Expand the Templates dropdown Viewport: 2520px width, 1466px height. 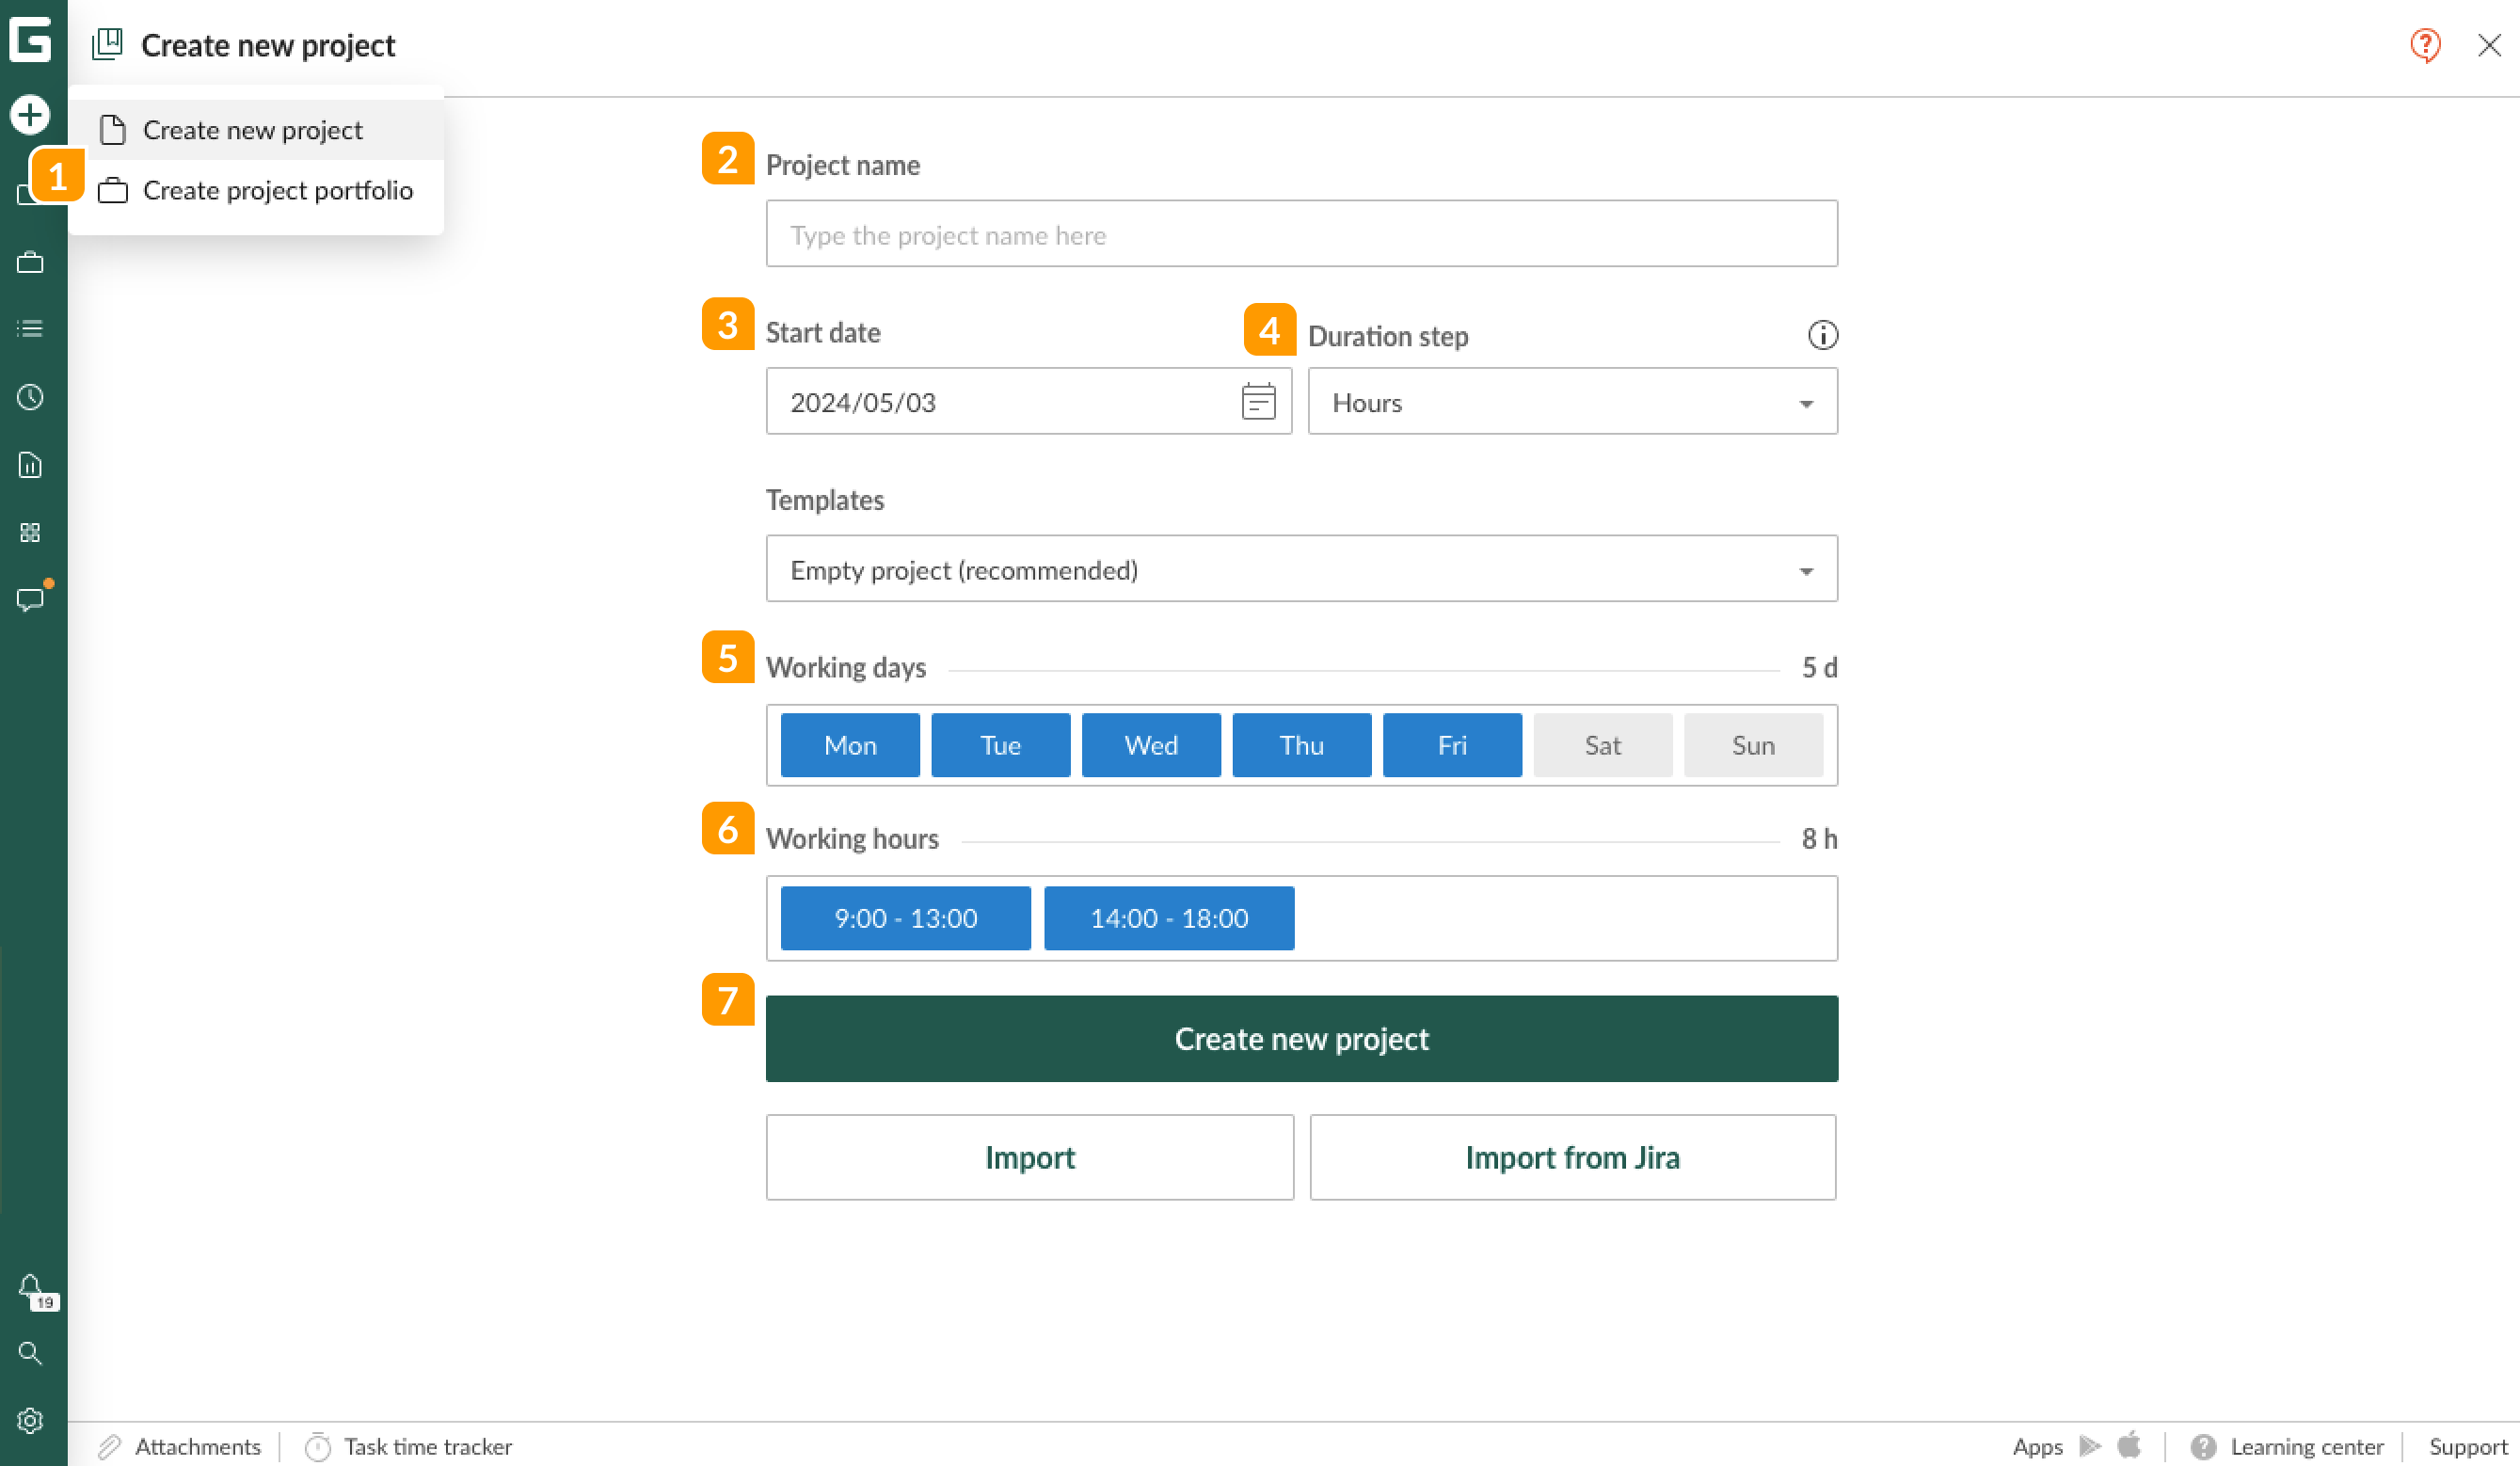(x=1300, y=570)
